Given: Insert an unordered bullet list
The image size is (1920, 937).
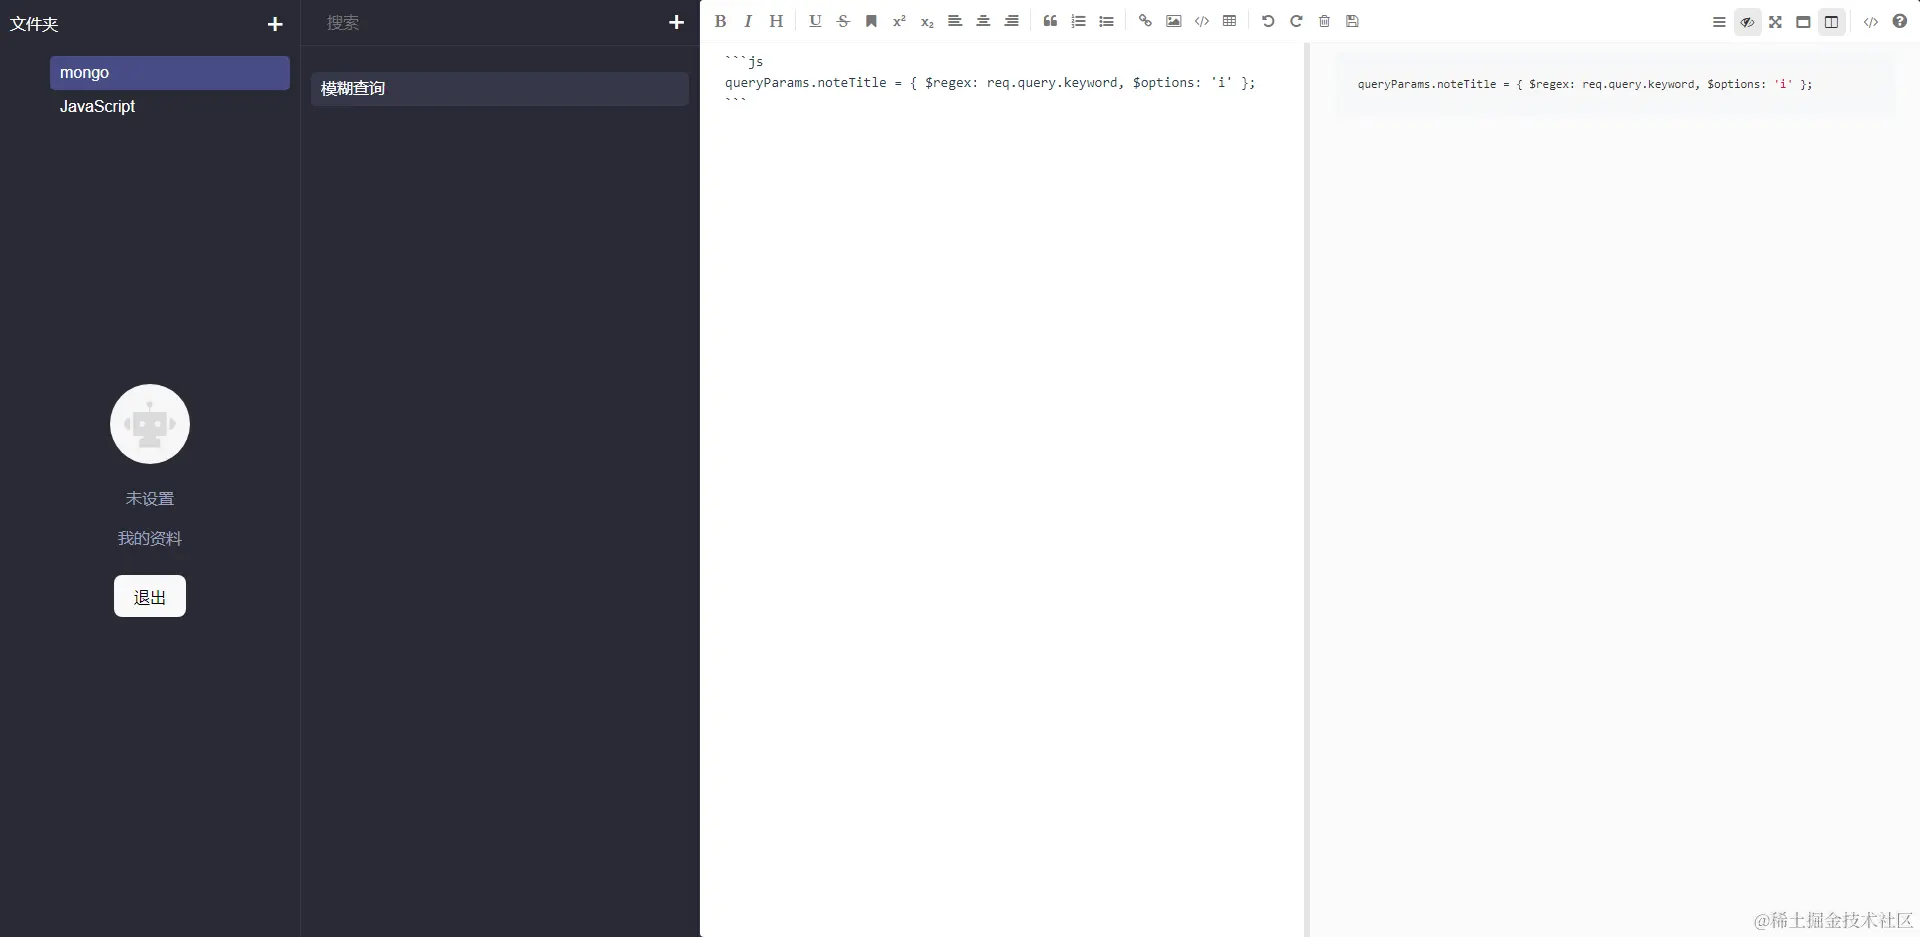Looking at the screenshot, I should 1106,21.
